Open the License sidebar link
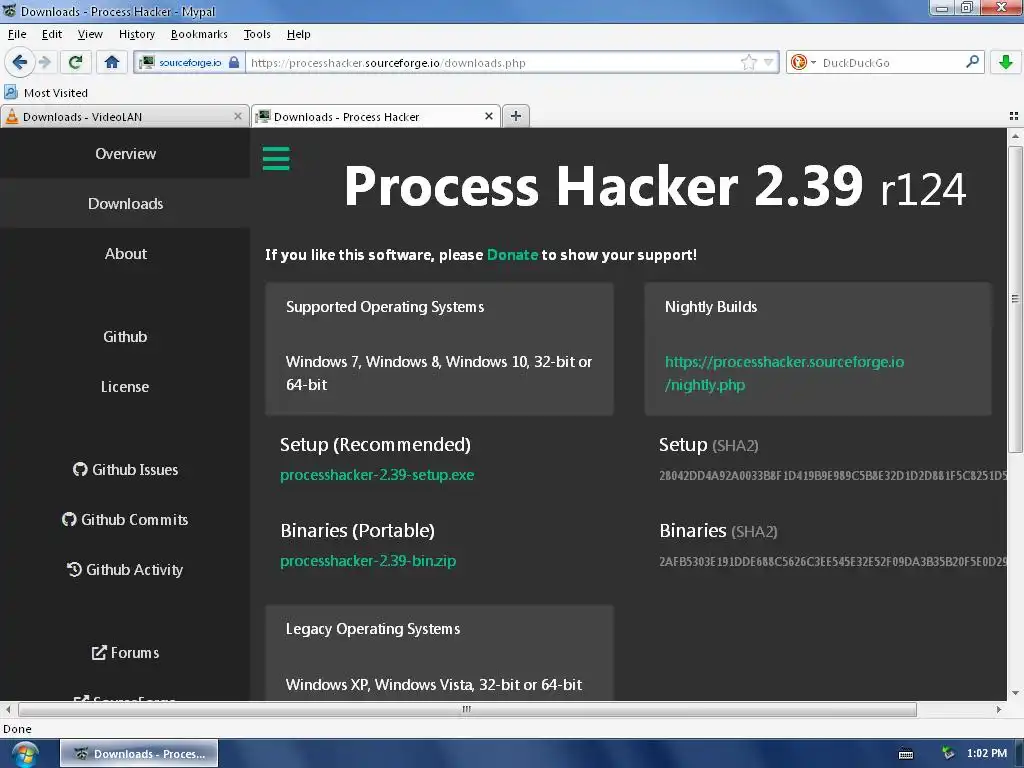Image resolution: width=1024 pixels, height=768 pixels. tap(125, 387)
